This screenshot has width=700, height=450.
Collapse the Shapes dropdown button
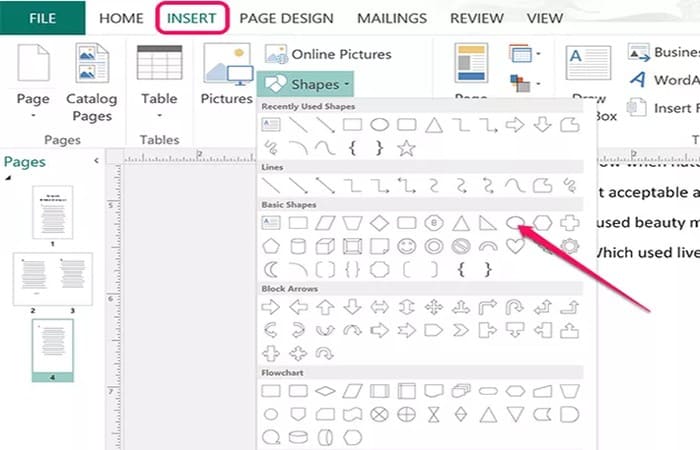pyautogui.click(x=306, y=84)
